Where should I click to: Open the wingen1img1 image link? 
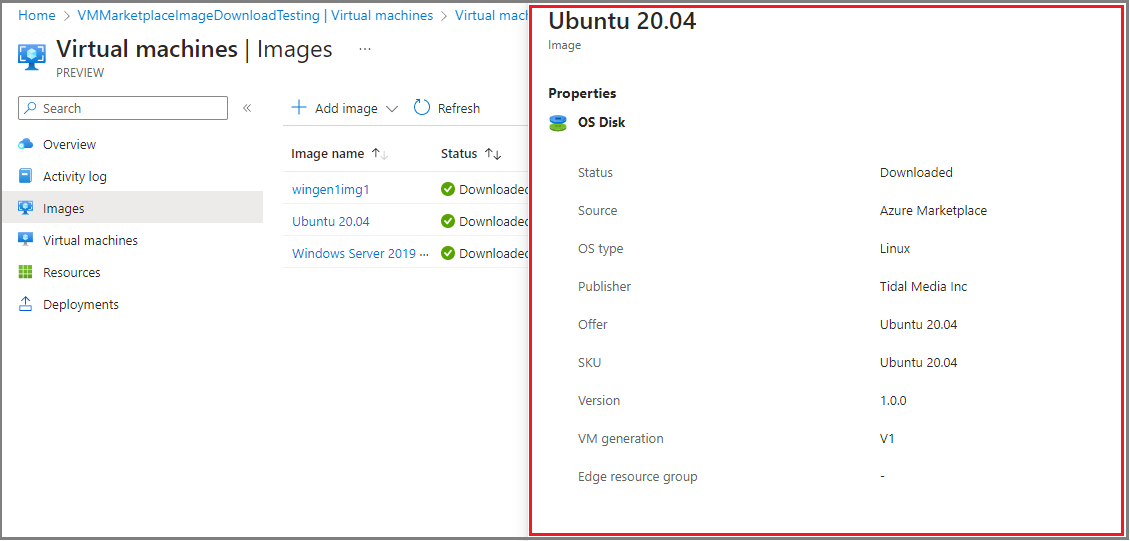pyautogui.click(x=330, y=189)
